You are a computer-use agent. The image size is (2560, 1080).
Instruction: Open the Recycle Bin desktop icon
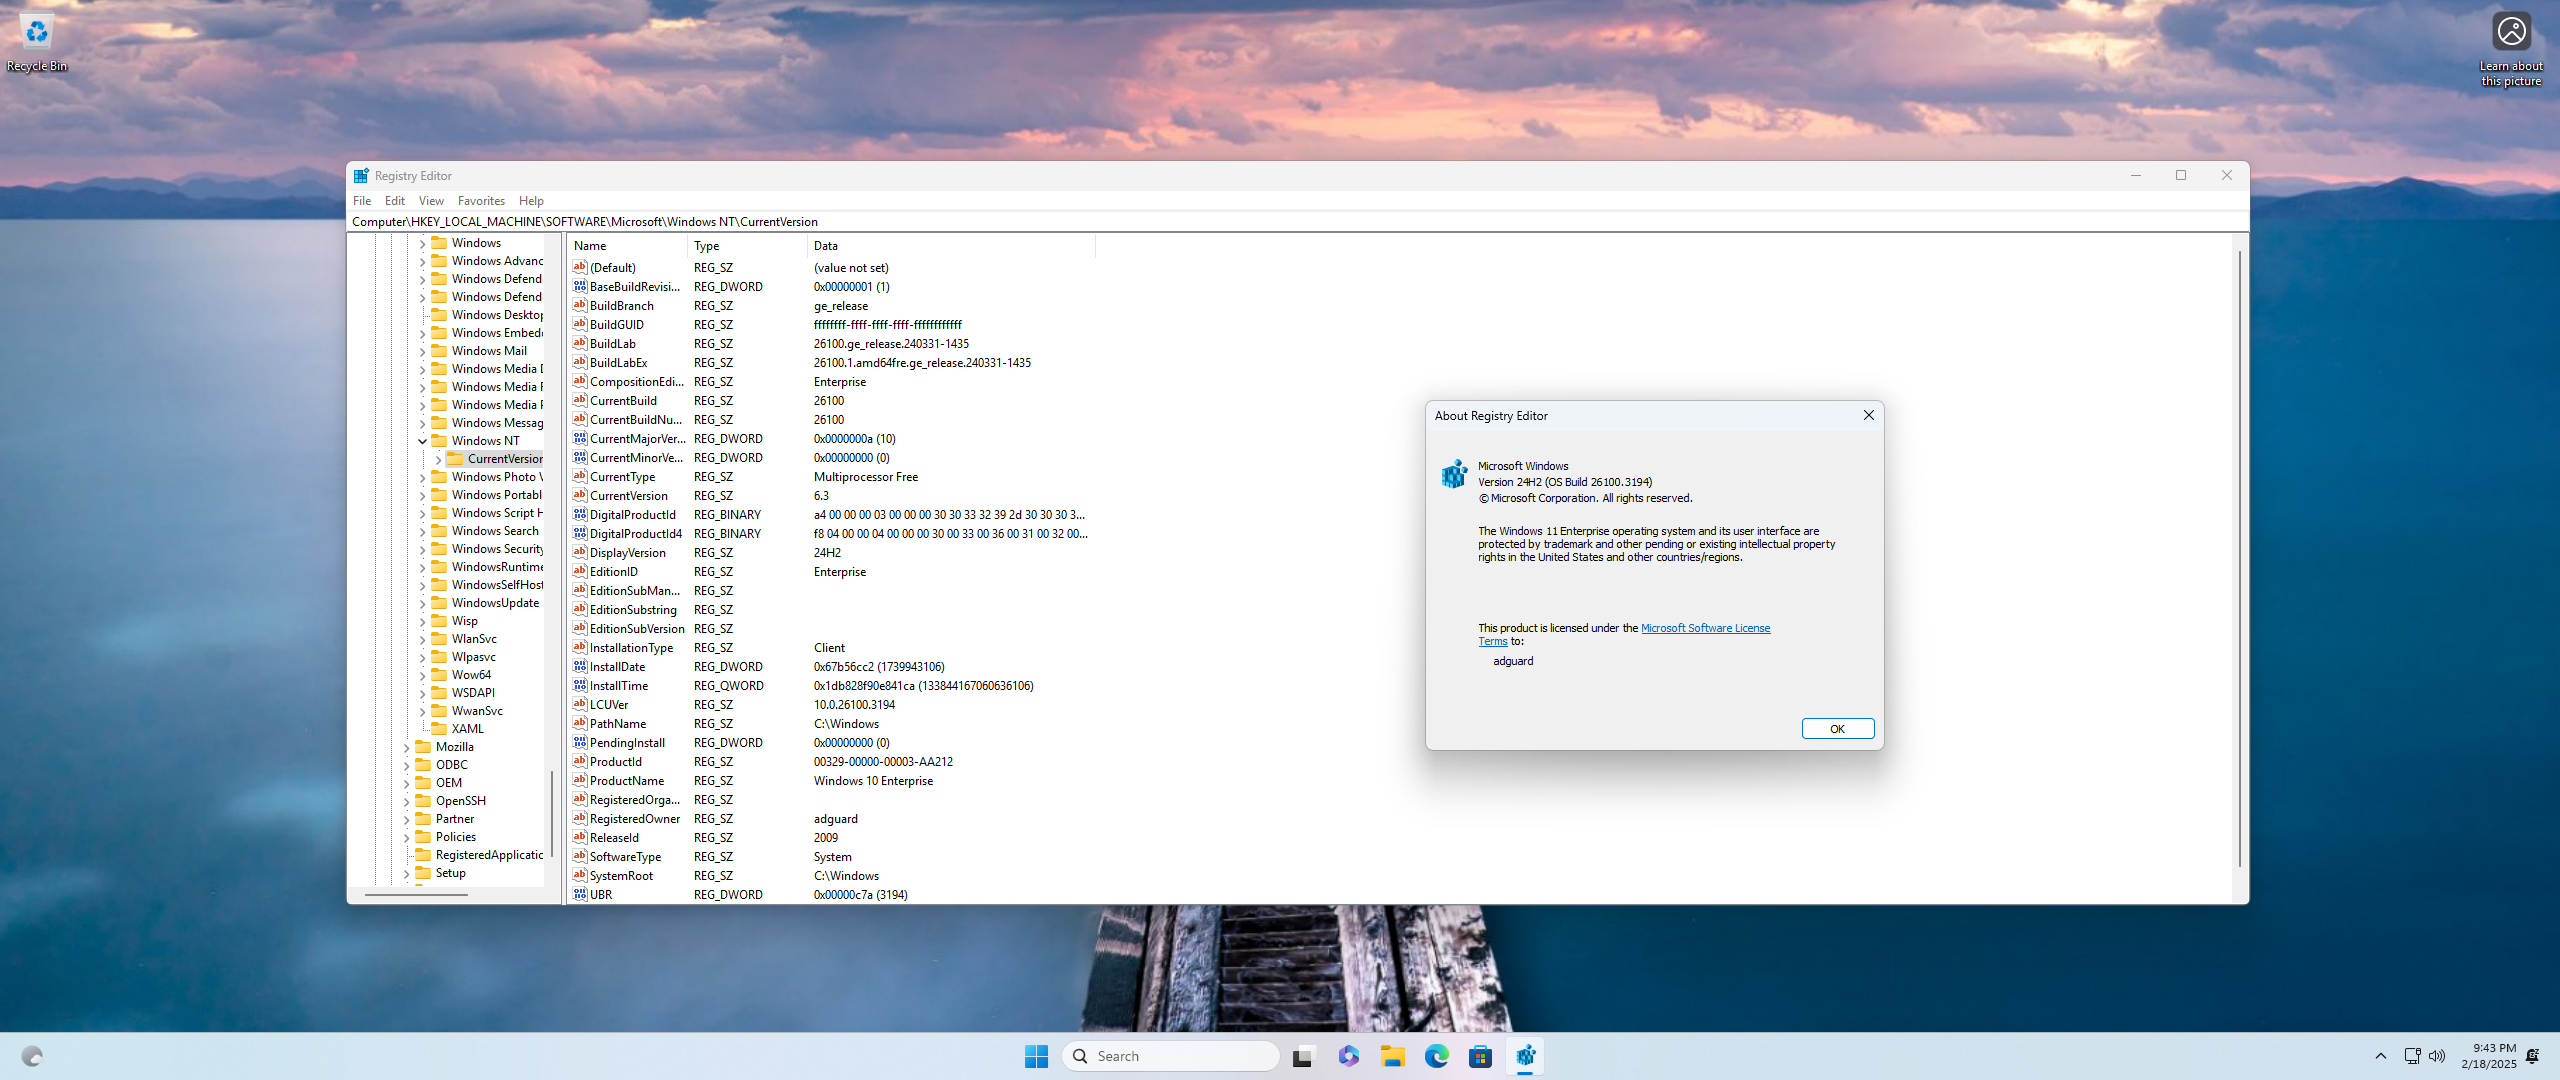tap(37, 43)
